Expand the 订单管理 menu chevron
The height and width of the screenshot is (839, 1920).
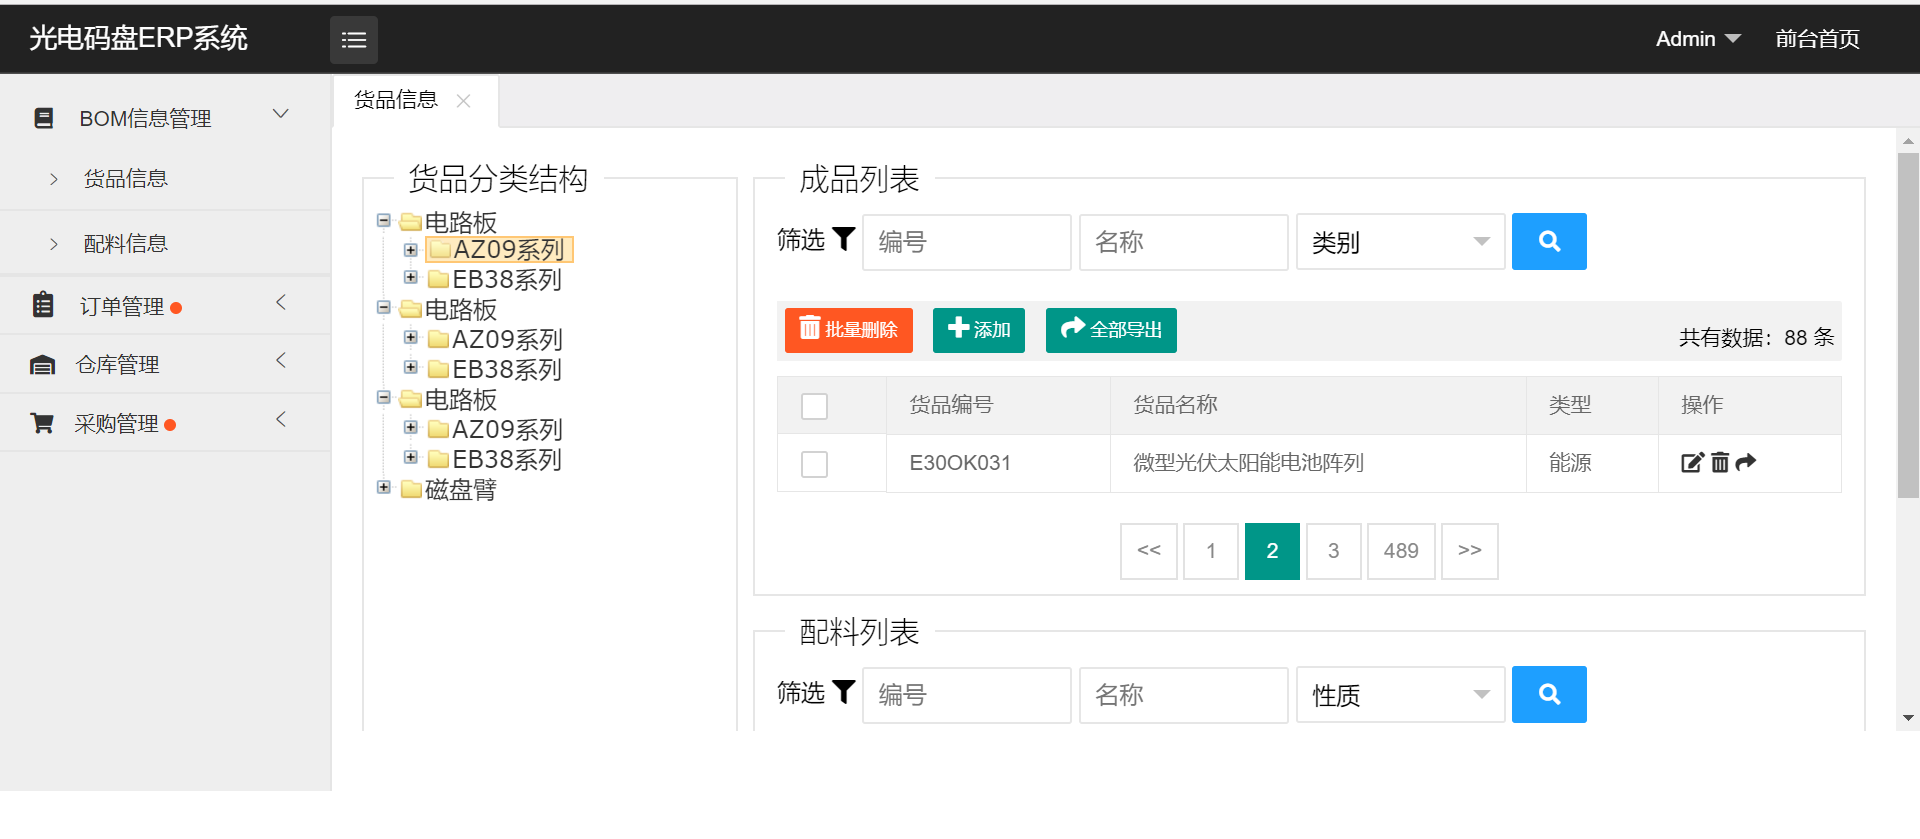pos(281,302)
